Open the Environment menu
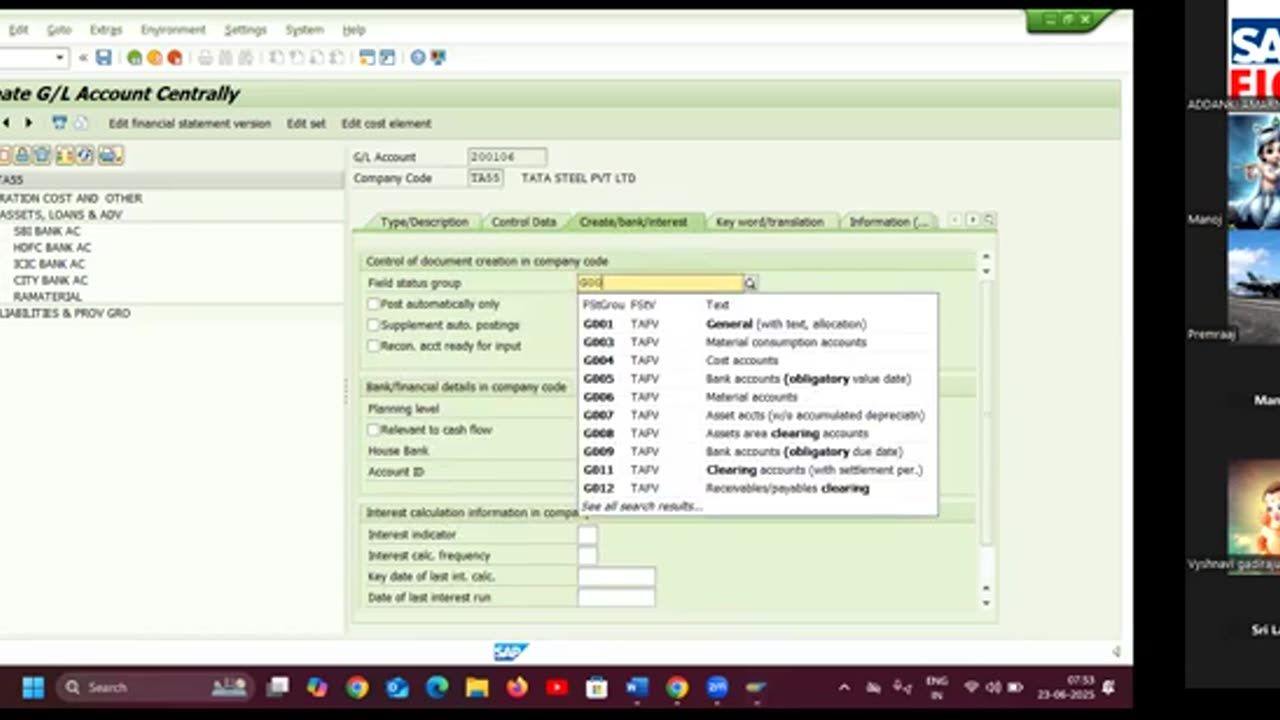Viewport: 1280px width, 720px height. (173, 30)
